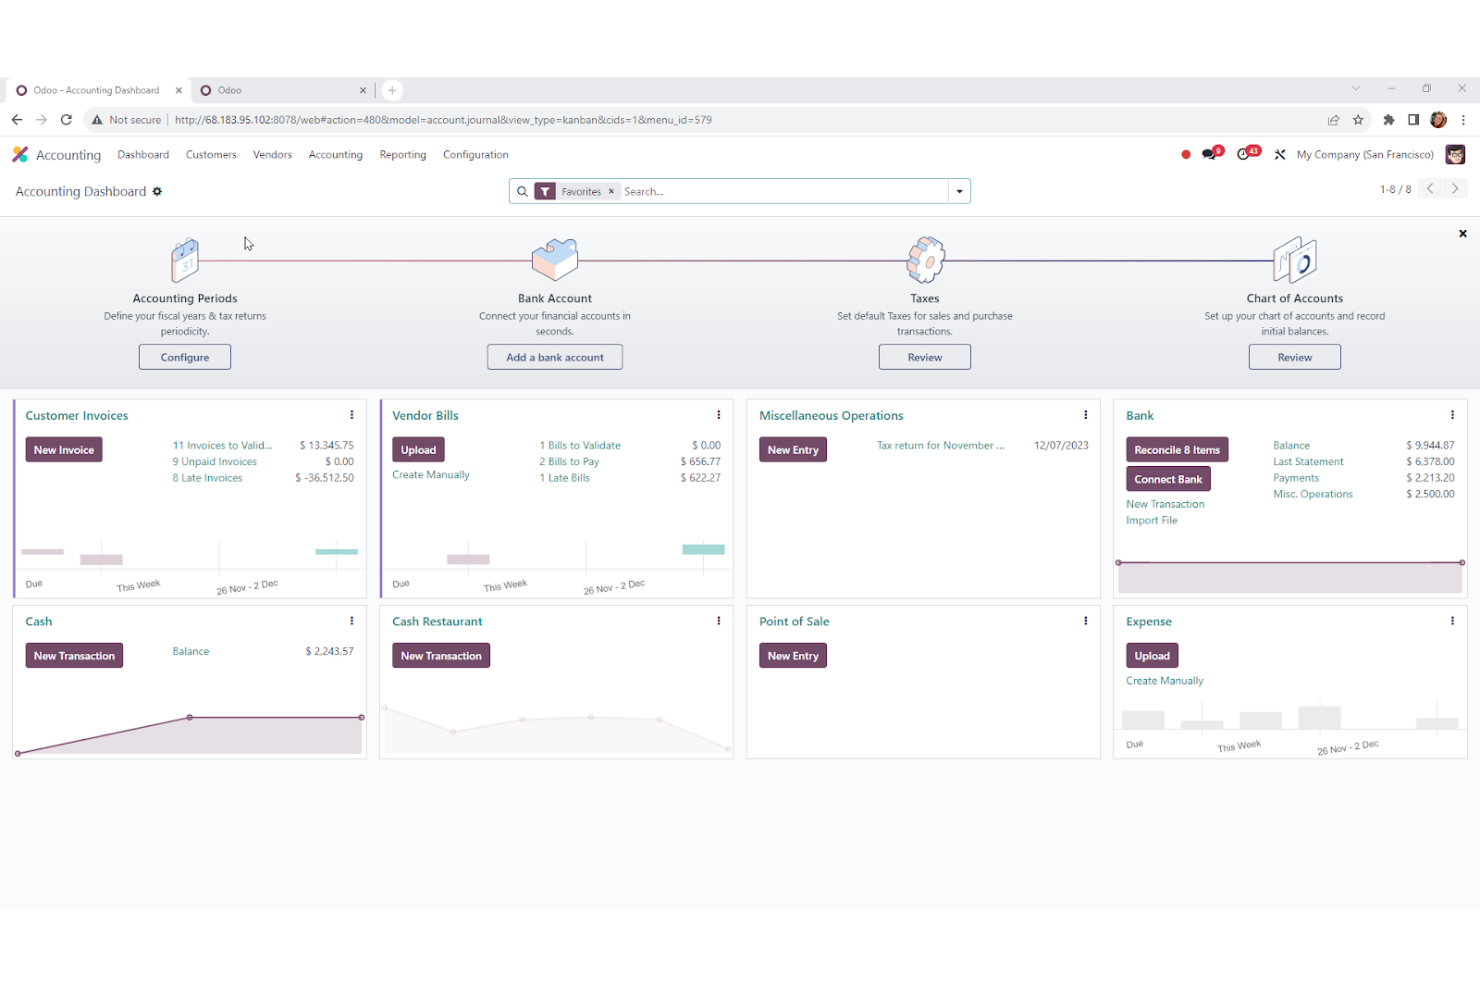The width and height of the screenshot is (1480, 987).
Task: Click the red status dot in the top bar
Action: pyautogui.click(x=1185, y=153)
